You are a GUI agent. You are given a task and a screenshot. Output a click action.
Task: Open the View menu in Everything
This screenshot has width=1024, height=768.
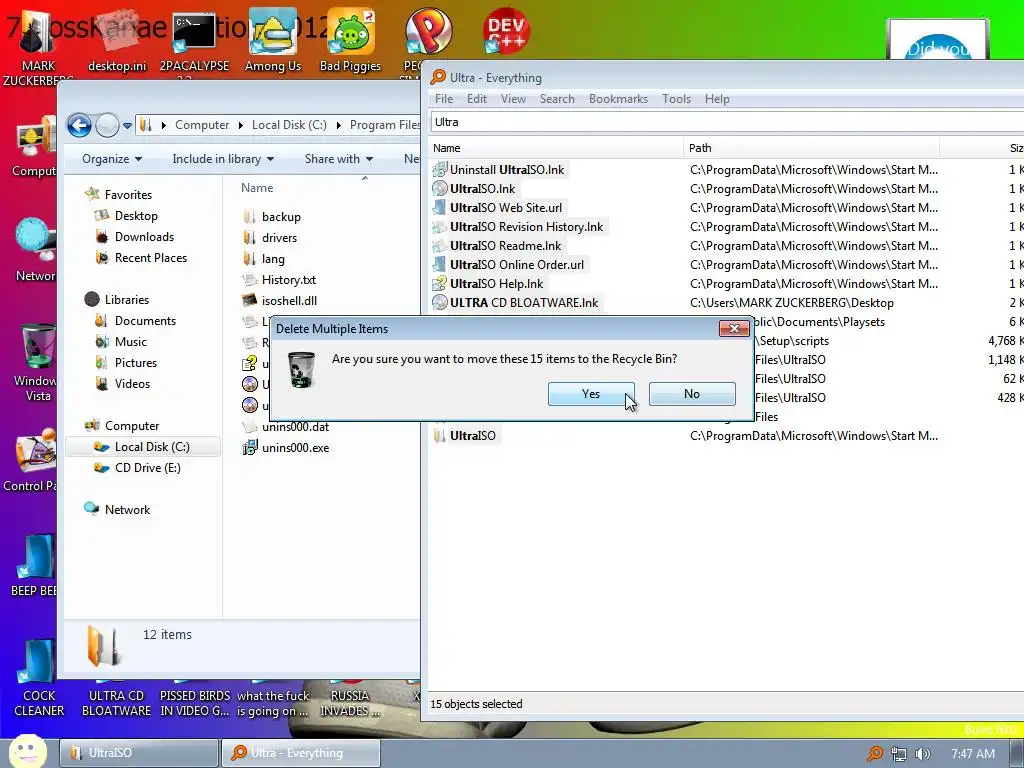(x=513, y=99)
